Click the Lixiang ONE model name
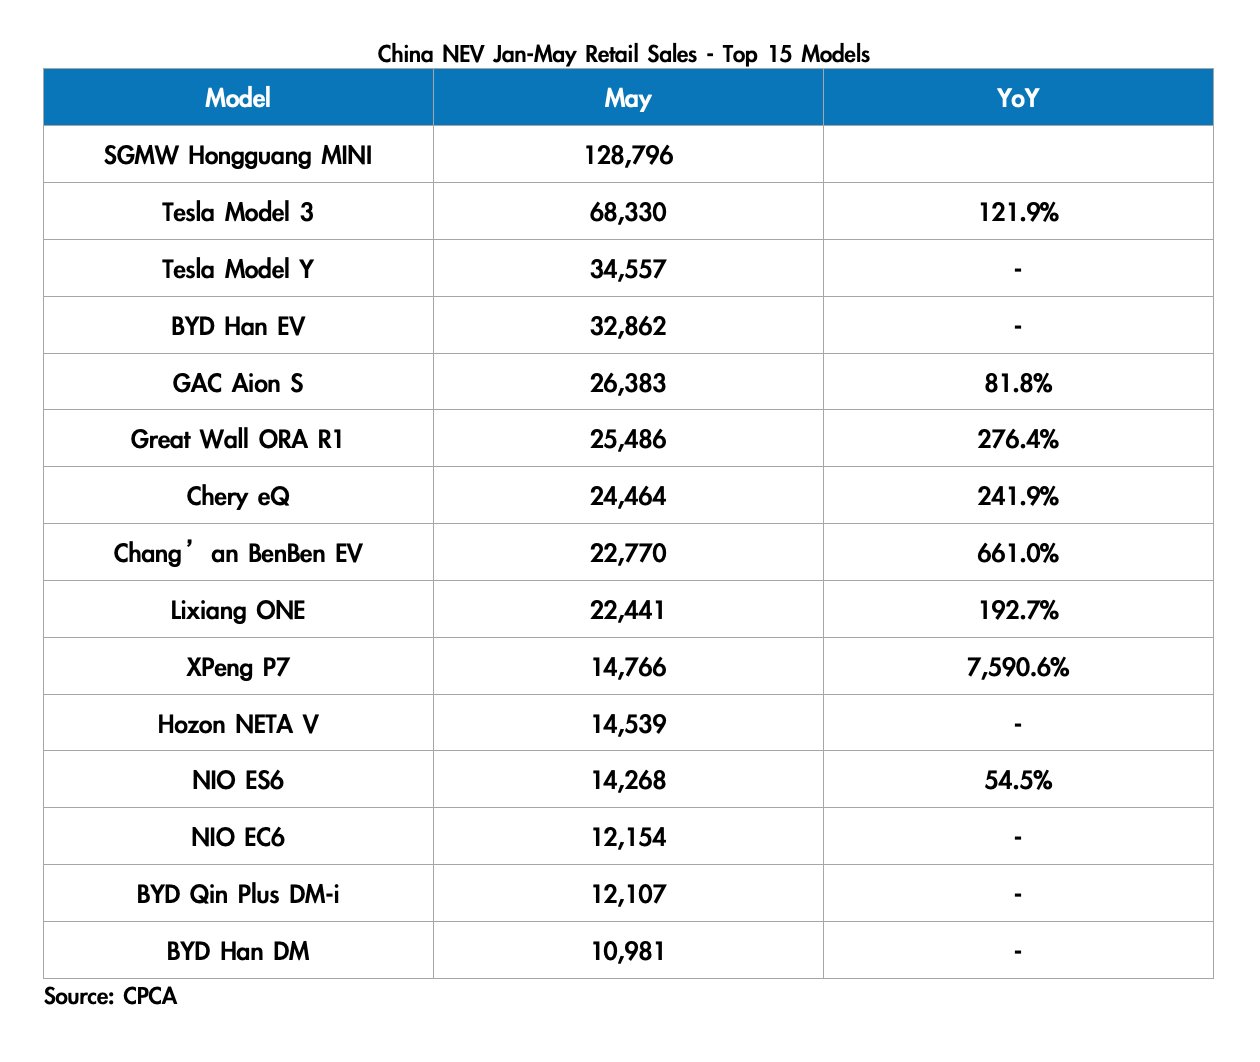Viewport: 1260px width, 1062px height. tap(238, 610)
